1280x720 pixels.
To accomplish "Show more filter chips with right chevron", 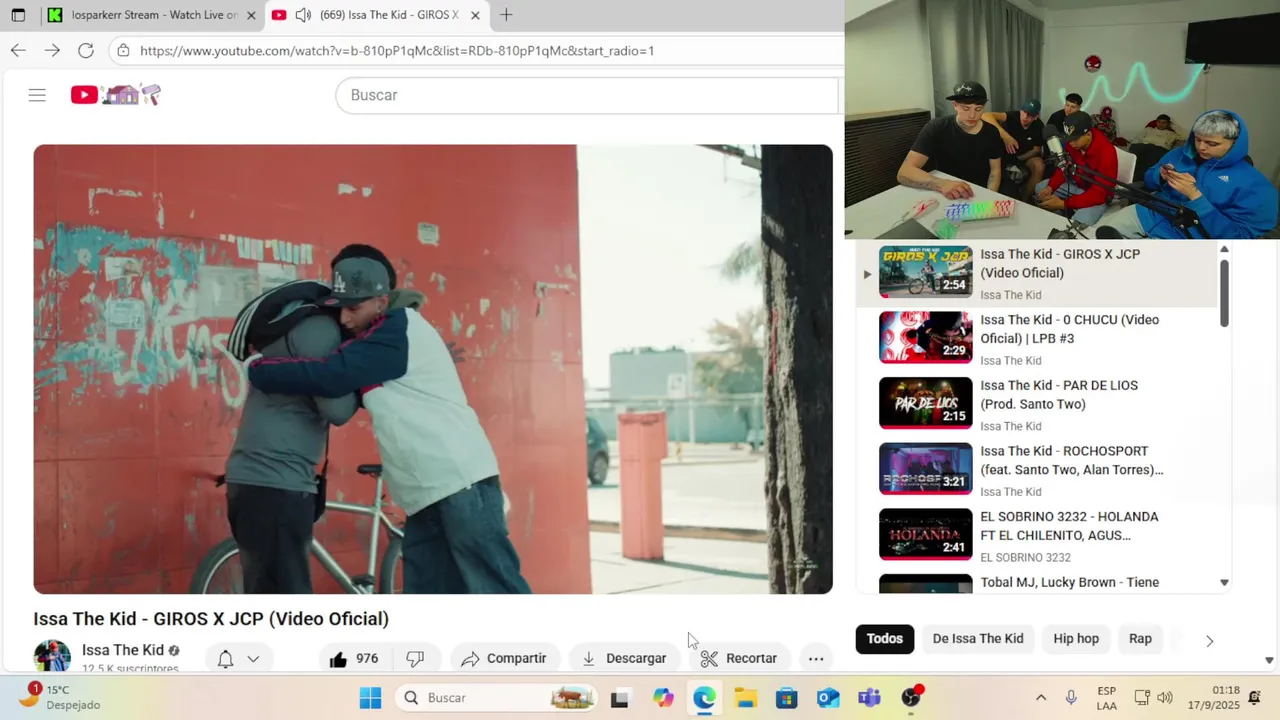I will [x=1209, y=641].
